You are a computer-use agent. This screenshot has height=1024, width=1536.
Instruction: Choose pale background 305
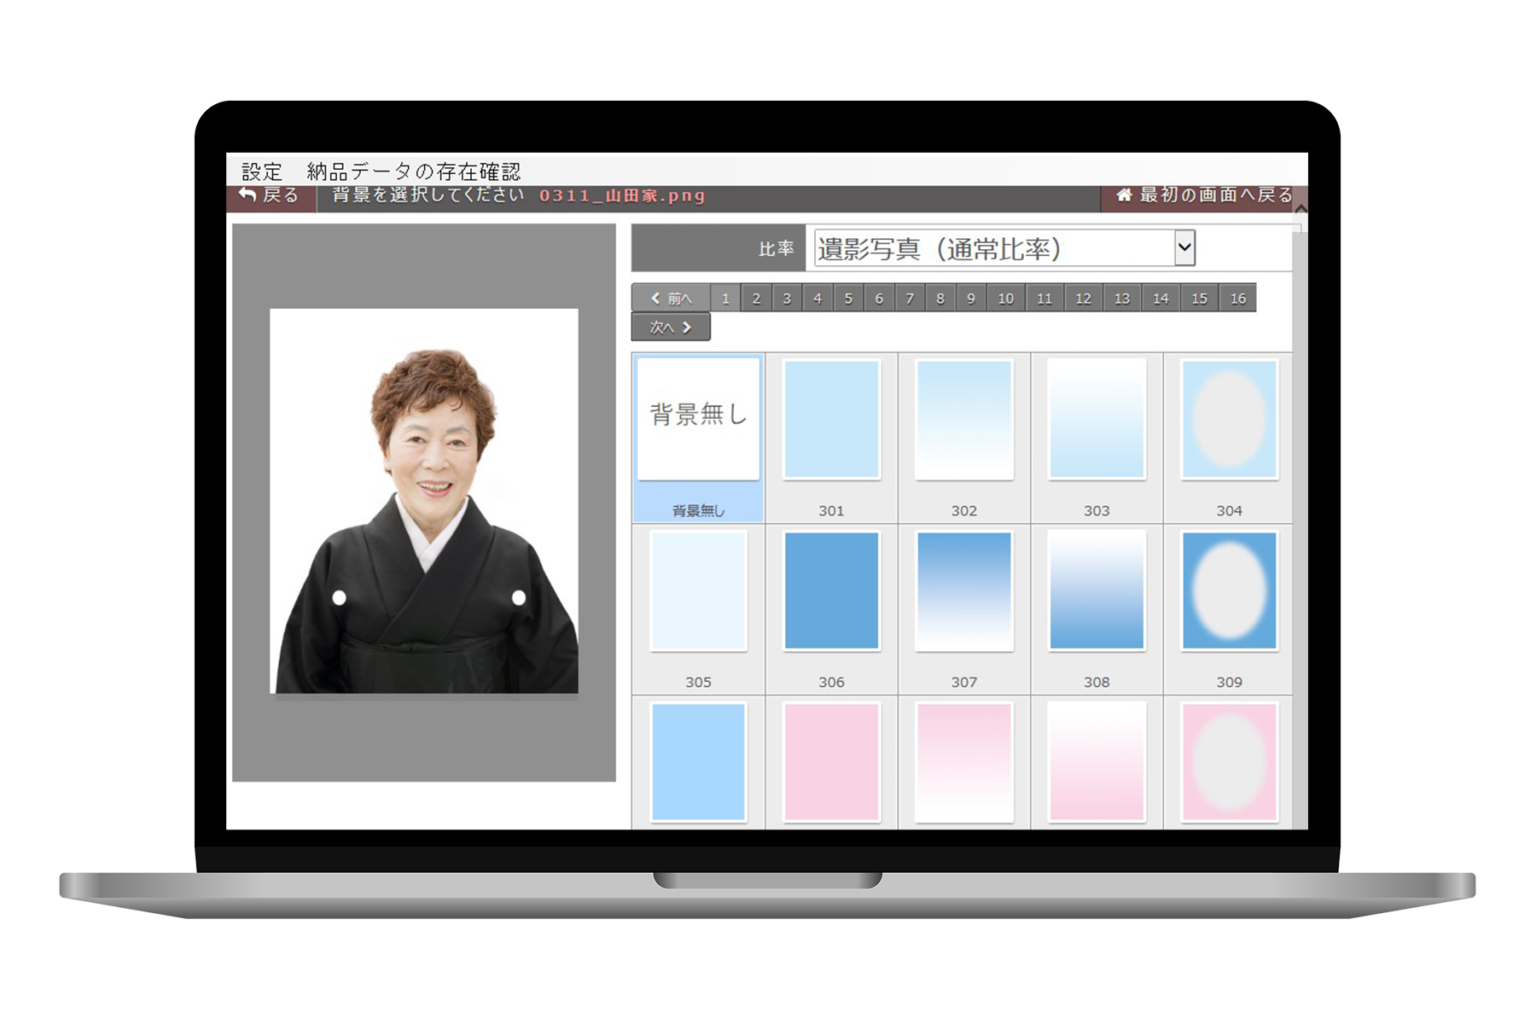698,591
